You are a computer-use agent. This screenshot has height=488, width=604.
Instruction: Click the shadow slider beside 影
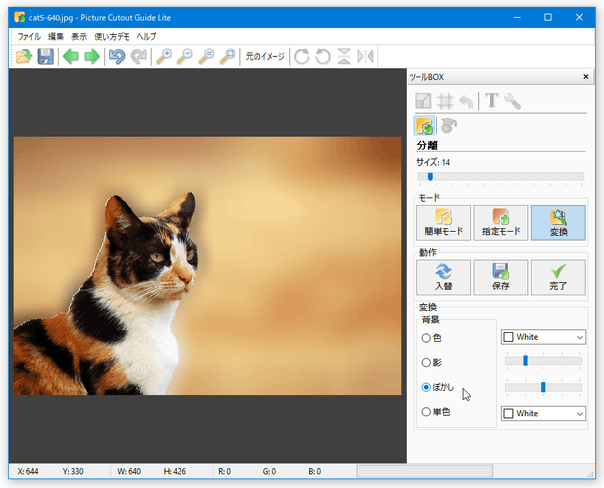tap(543, 361)
